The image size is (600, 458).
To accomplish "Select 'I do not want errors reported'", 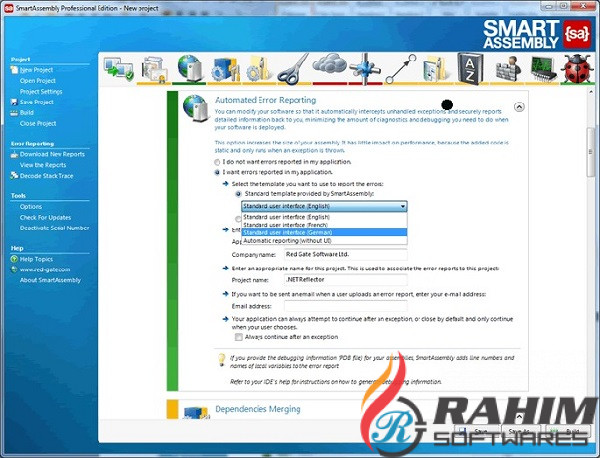I will (x=217, y=162).
